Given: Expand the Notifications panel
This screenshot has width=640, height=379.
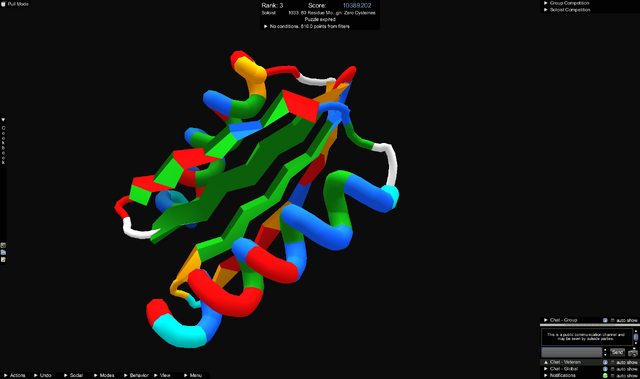Looking at the screenshot, I should 546,375.
